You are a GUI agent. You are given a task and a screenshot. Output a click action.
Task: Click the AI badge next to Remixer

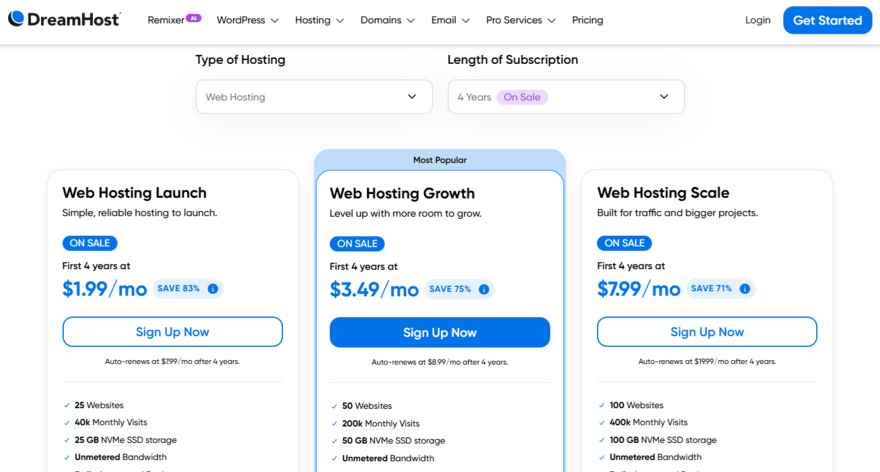coord(194,18)
